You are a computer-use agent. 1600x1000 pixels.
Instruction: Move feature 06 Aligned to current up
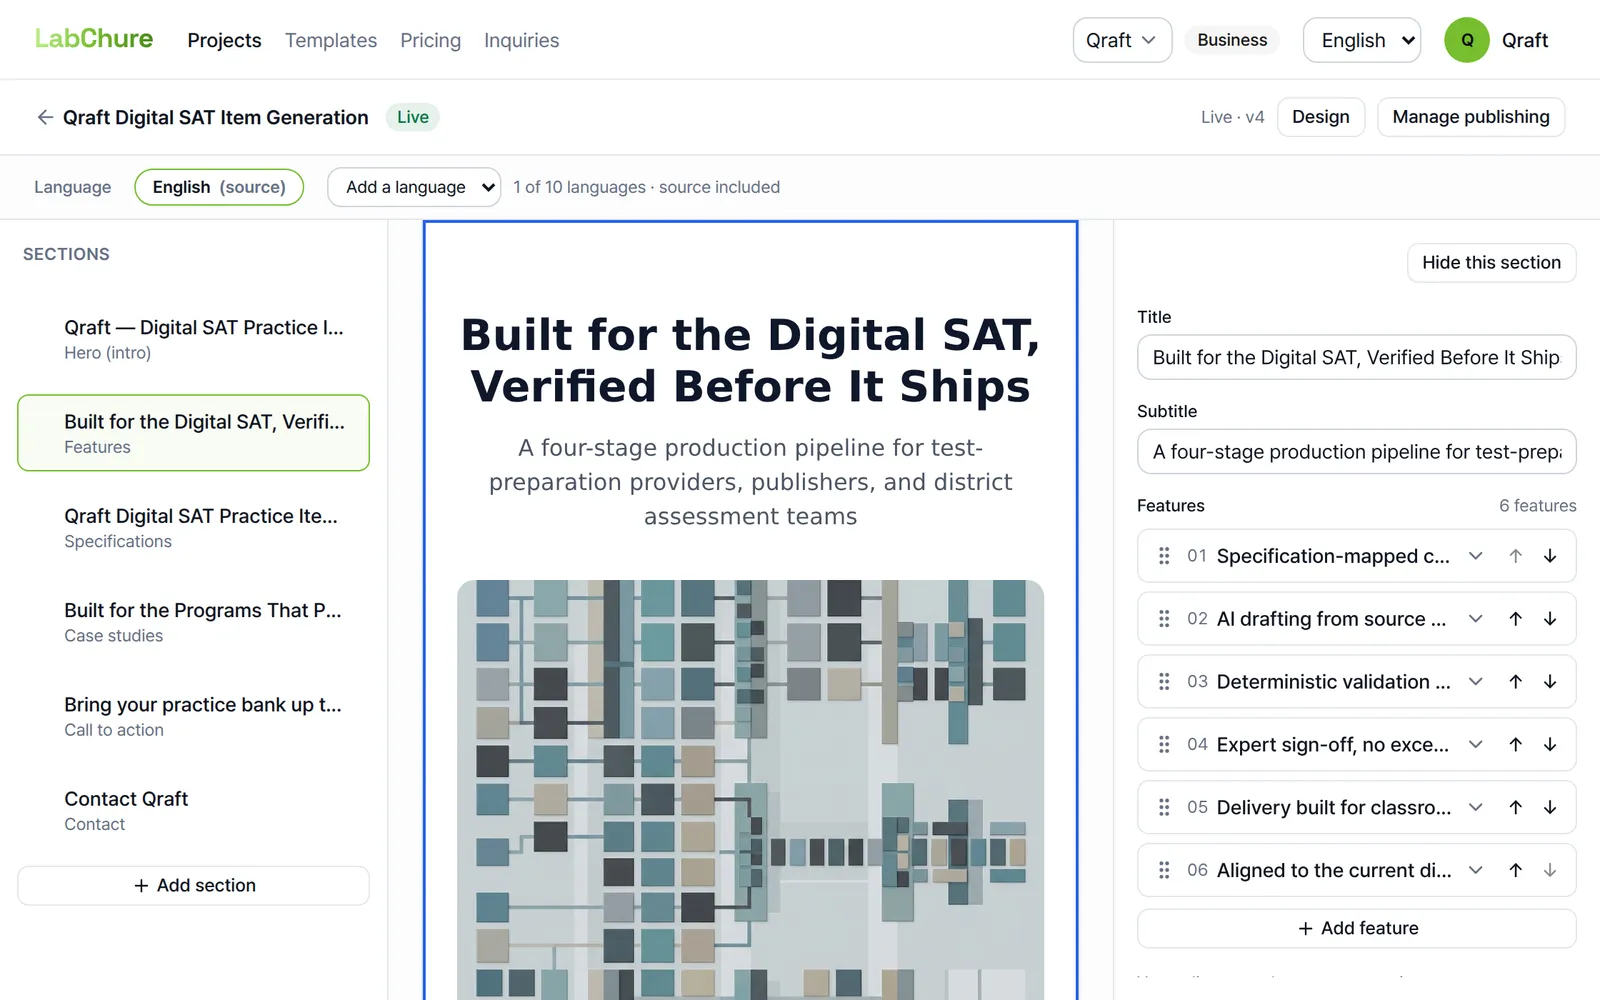pos(1516,870)
